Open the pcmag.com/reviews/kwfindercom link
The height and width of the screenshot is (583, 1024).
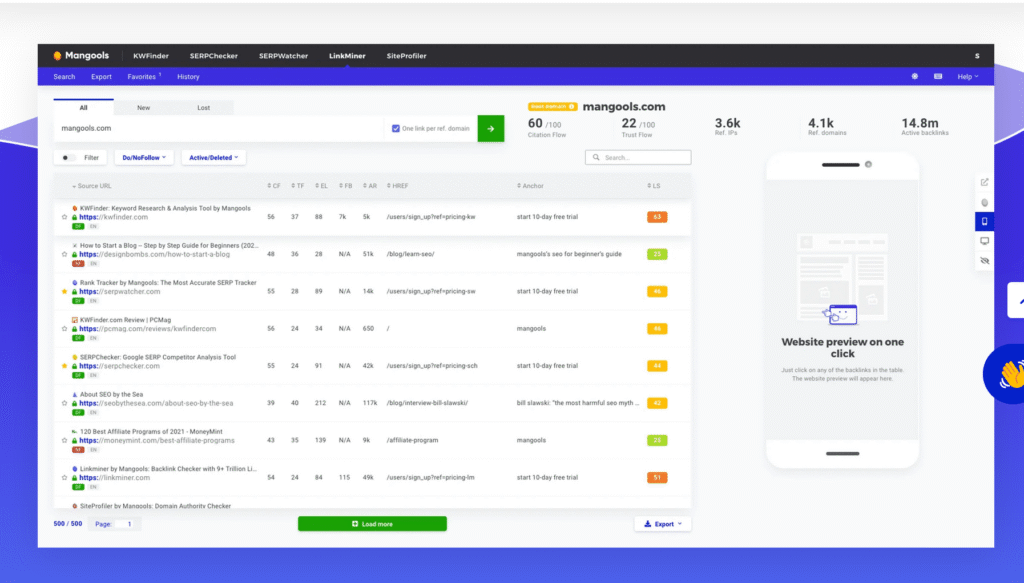pos(148,329)
